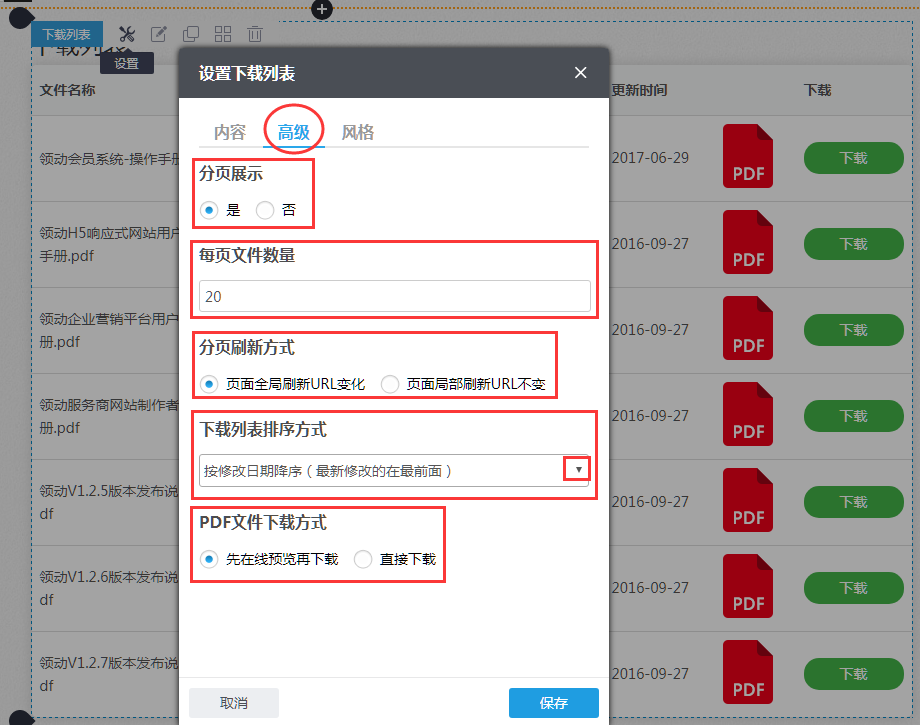Click the grid layout icon on the toolbar

click(222, 33)
